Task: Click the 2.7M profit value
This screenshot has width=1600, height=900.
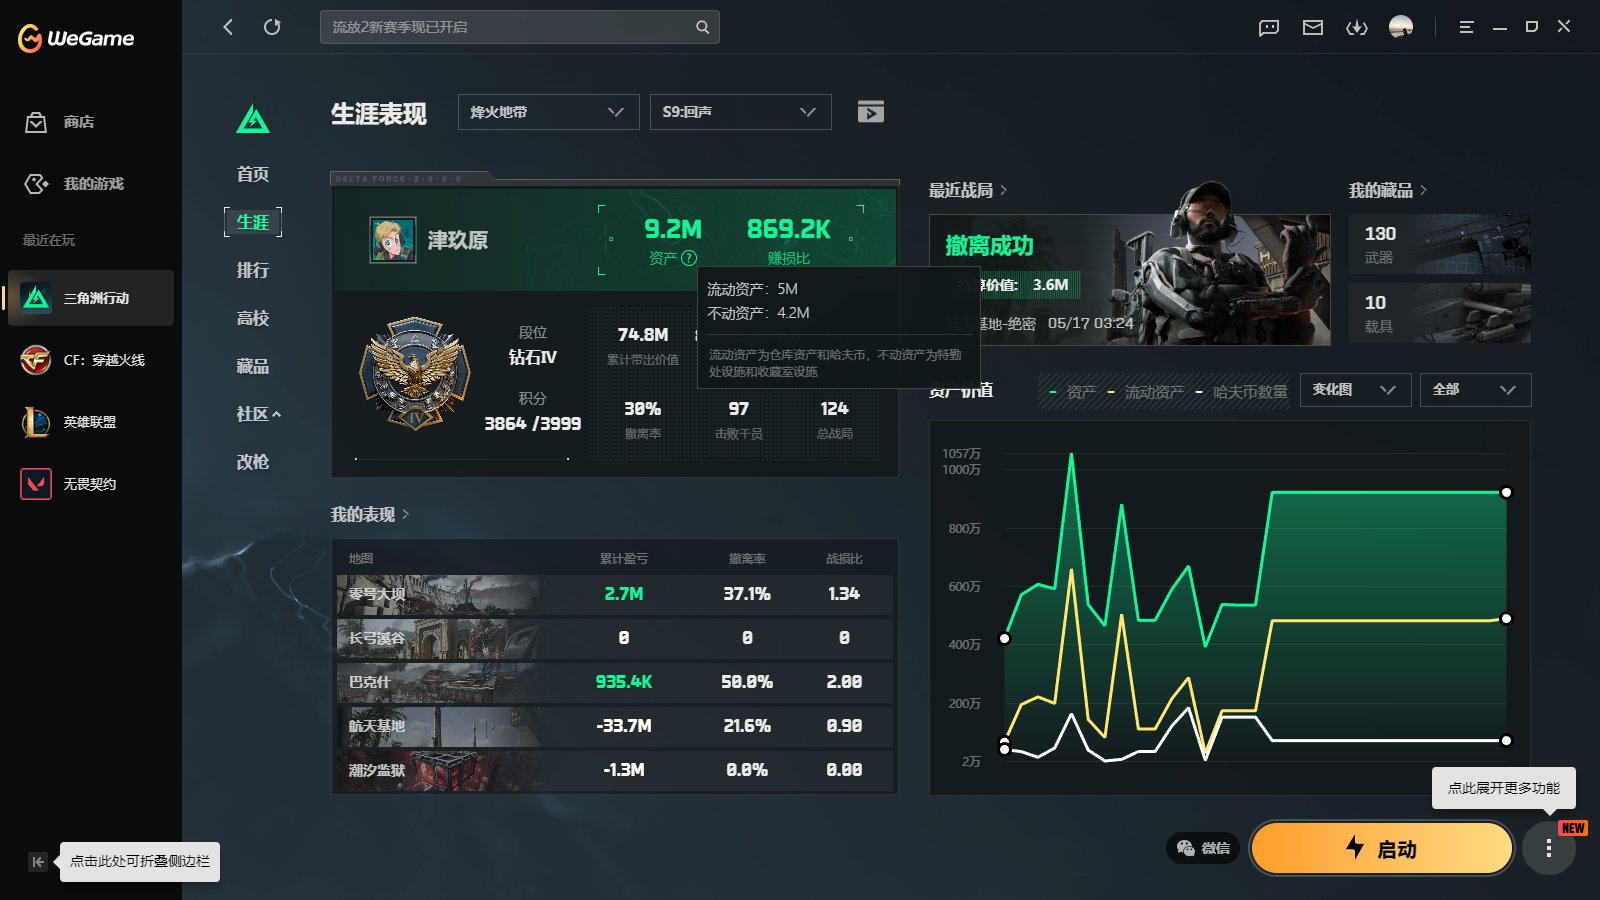Action: coord(624,594)
